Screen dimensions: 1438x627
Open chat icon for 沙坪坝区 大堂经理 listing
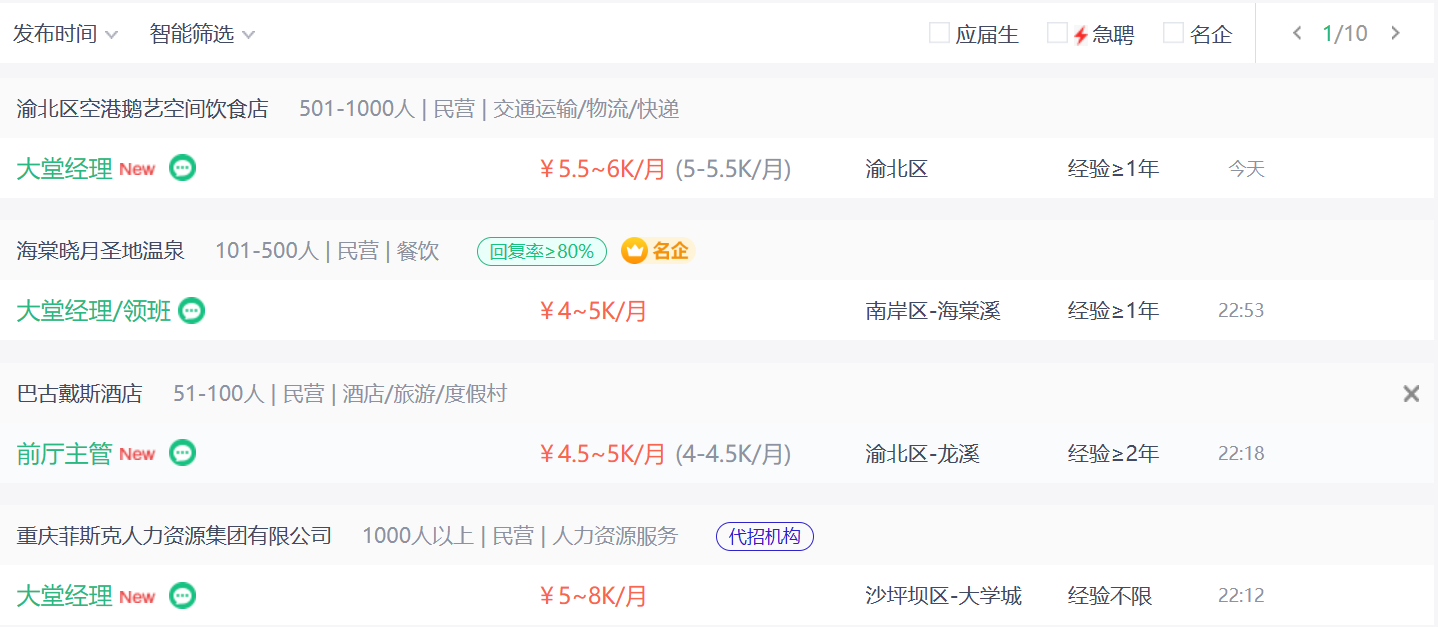[x=182, y=596]
